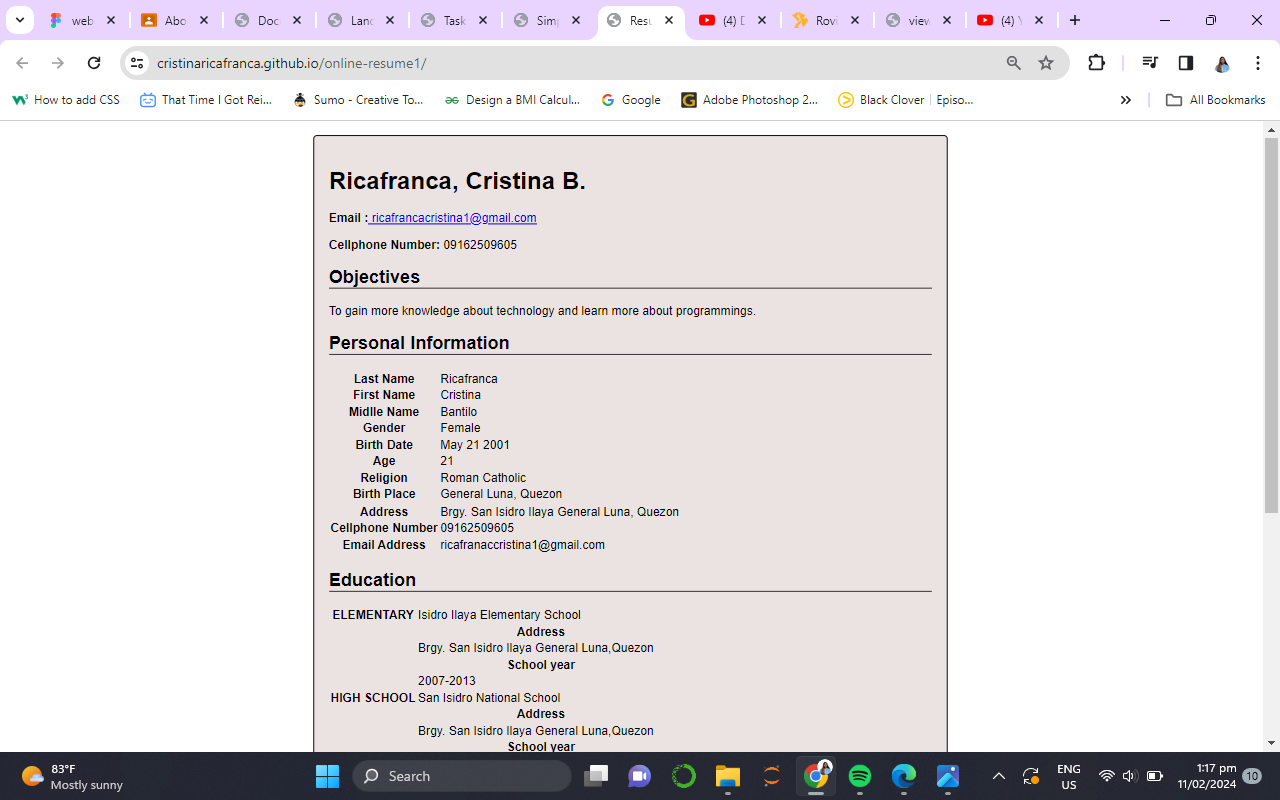Open the ENG US language switcher

1069,776
